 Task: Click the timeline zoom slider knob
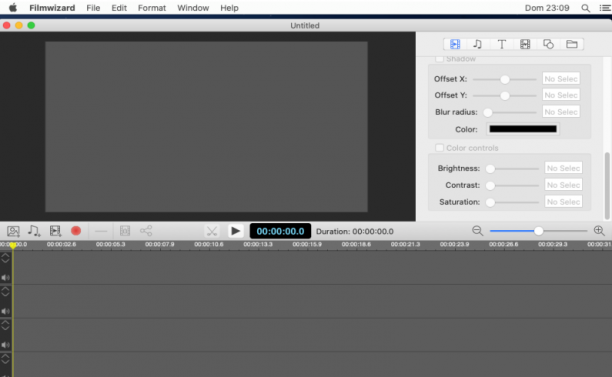tap(538, 231)
